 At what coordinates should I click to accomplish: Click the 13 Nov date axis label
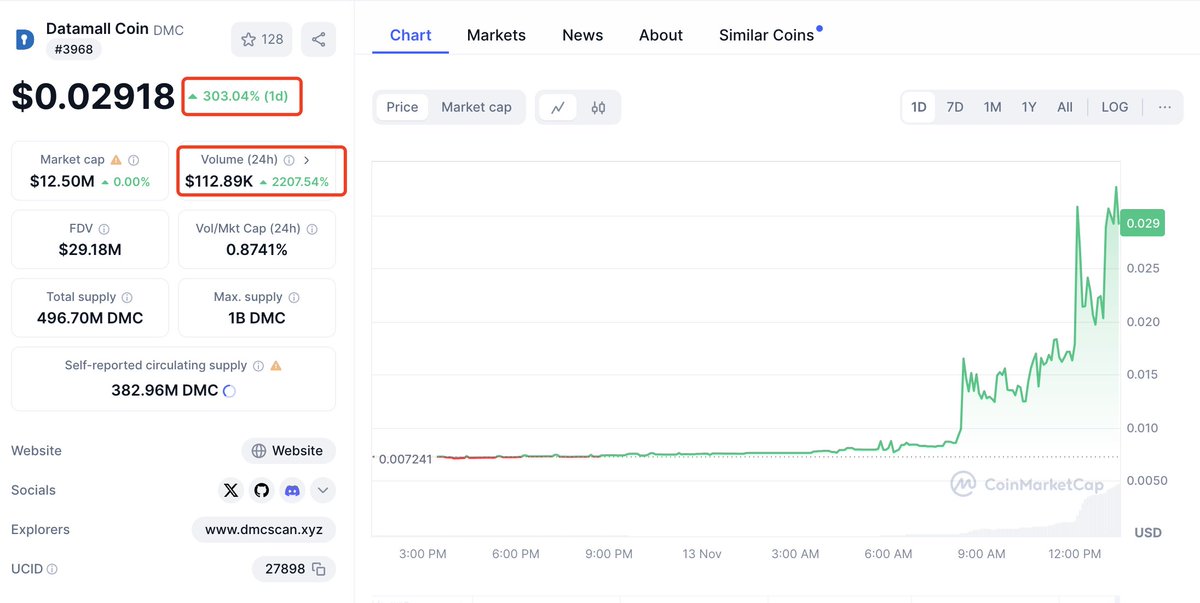702,553
